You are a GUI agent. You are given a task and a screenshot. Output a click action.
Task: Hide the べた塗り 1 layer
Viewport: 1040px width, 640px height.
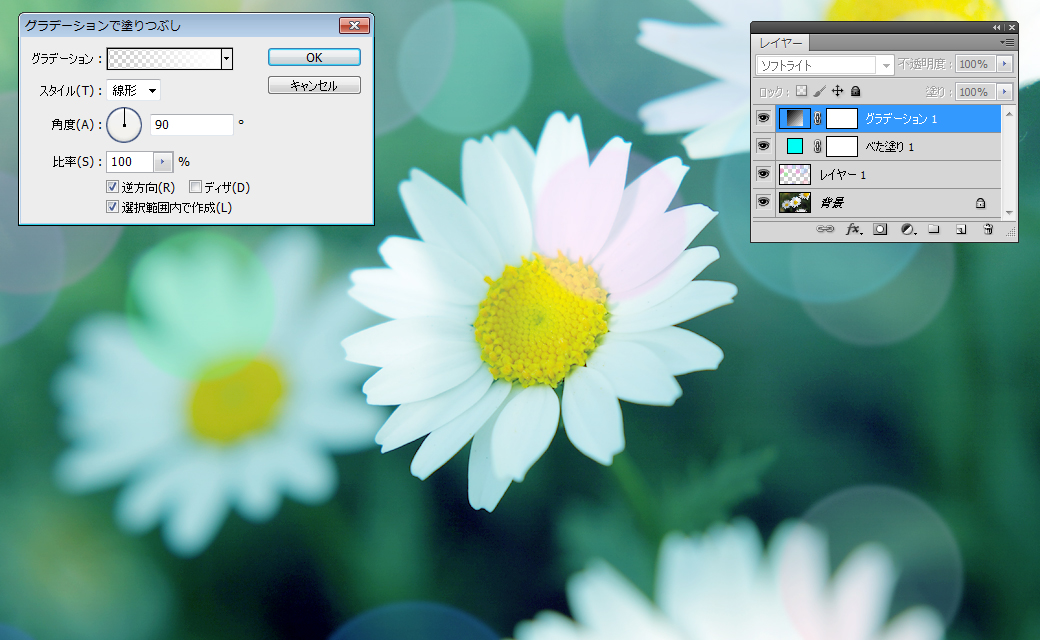[x=763, y=146]
